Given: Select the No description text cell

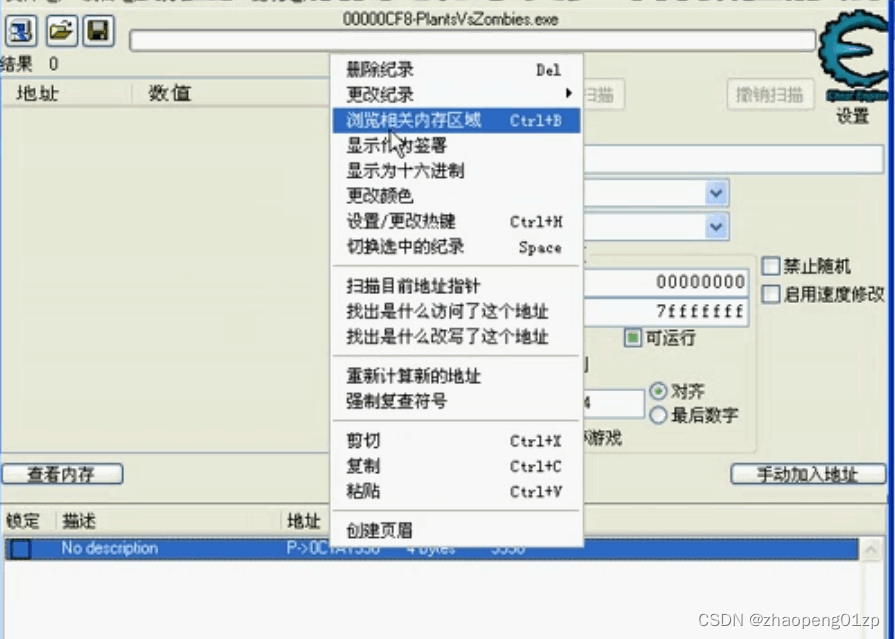Looking at the screenshot, I should point(110,548).
